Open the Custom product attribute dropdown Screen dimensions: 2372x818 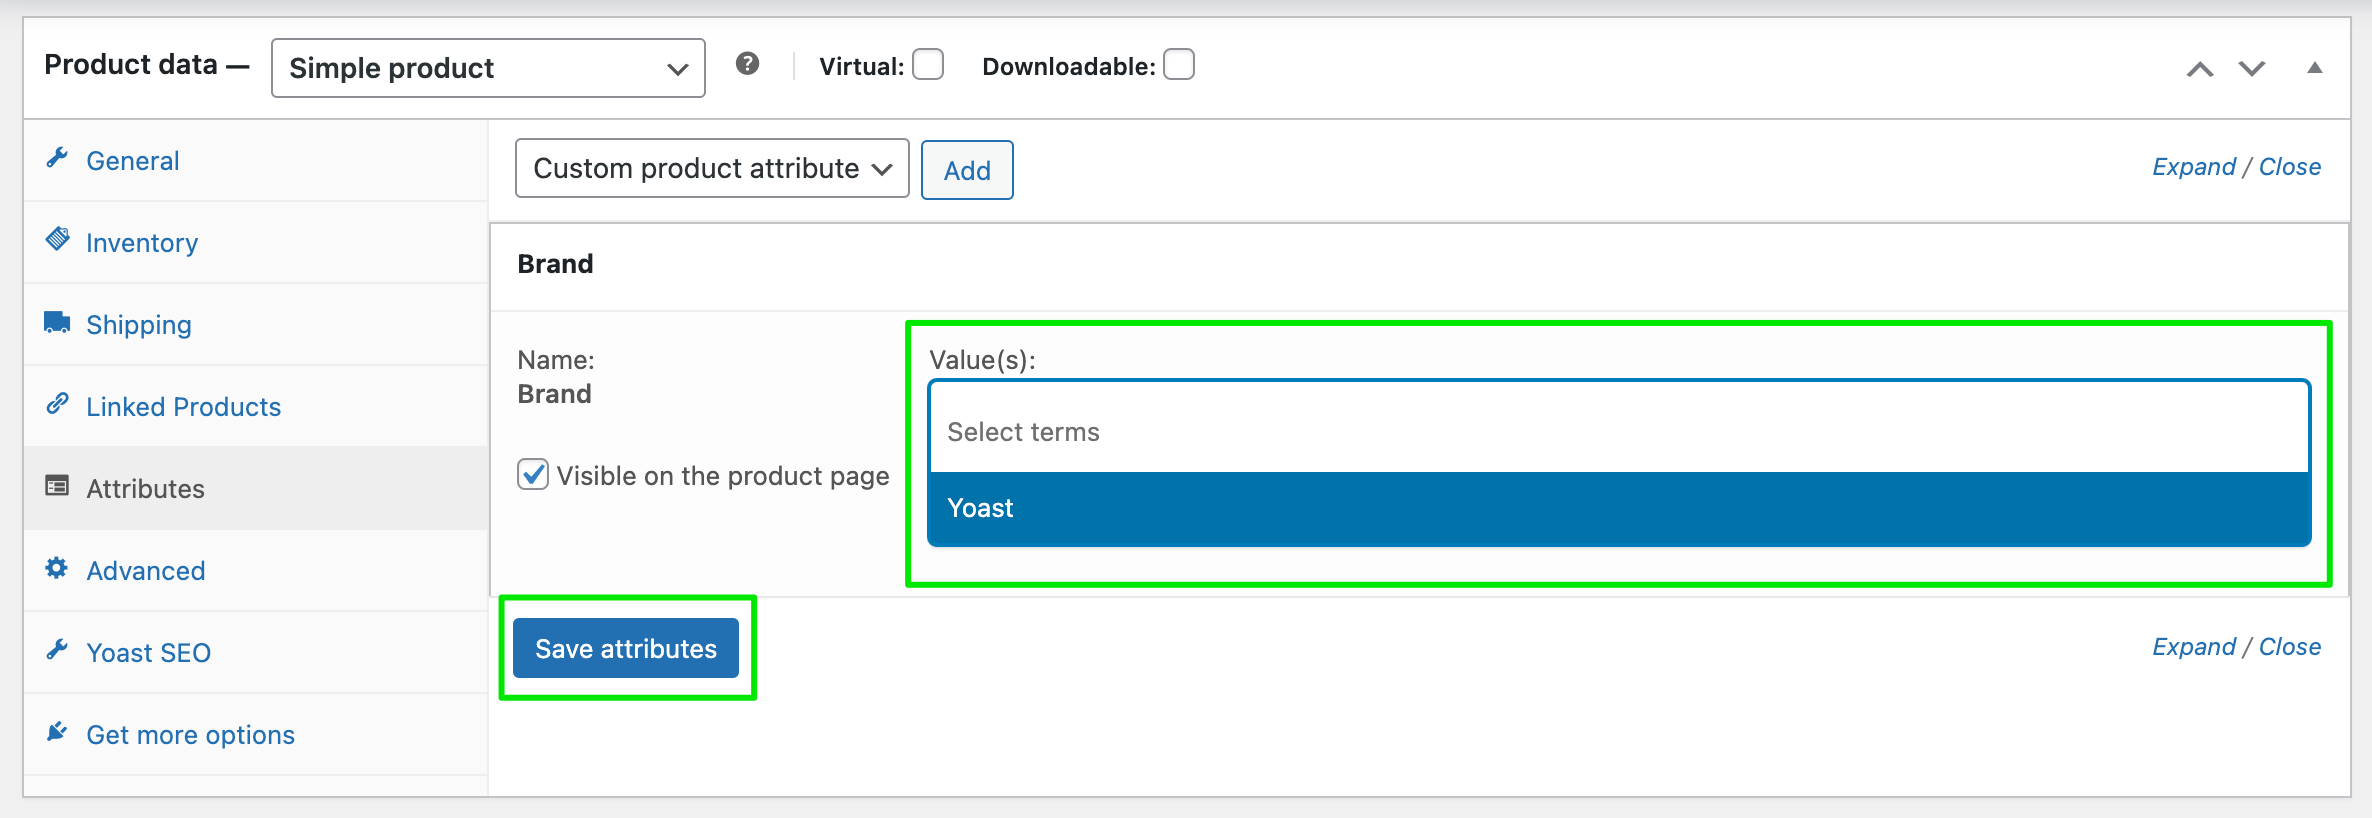[x=711, y=169]
